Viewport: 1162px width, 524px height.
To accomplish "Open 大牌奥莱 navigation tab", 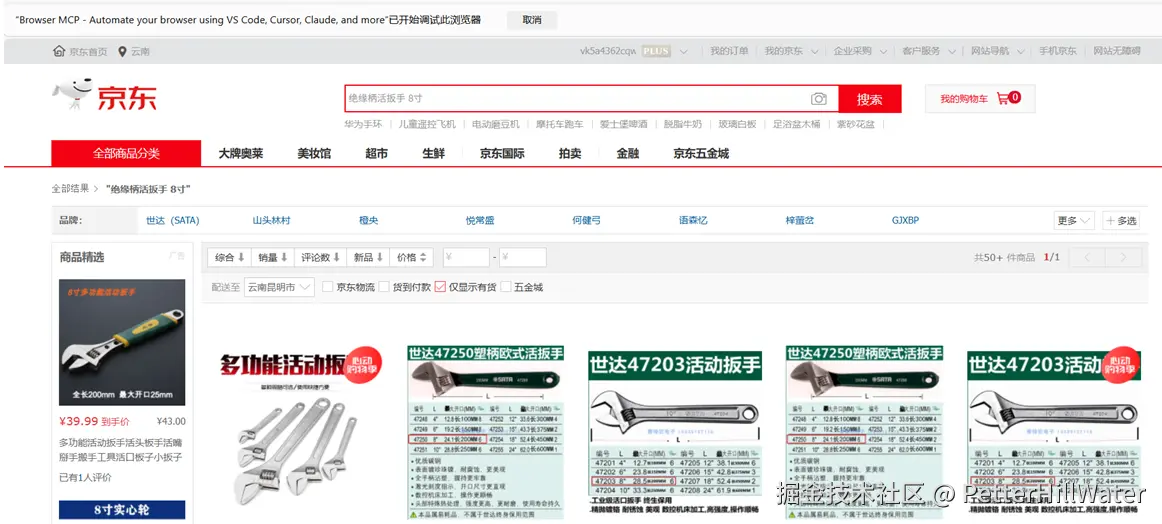I will pyautogui.click(x=241, y=153).
